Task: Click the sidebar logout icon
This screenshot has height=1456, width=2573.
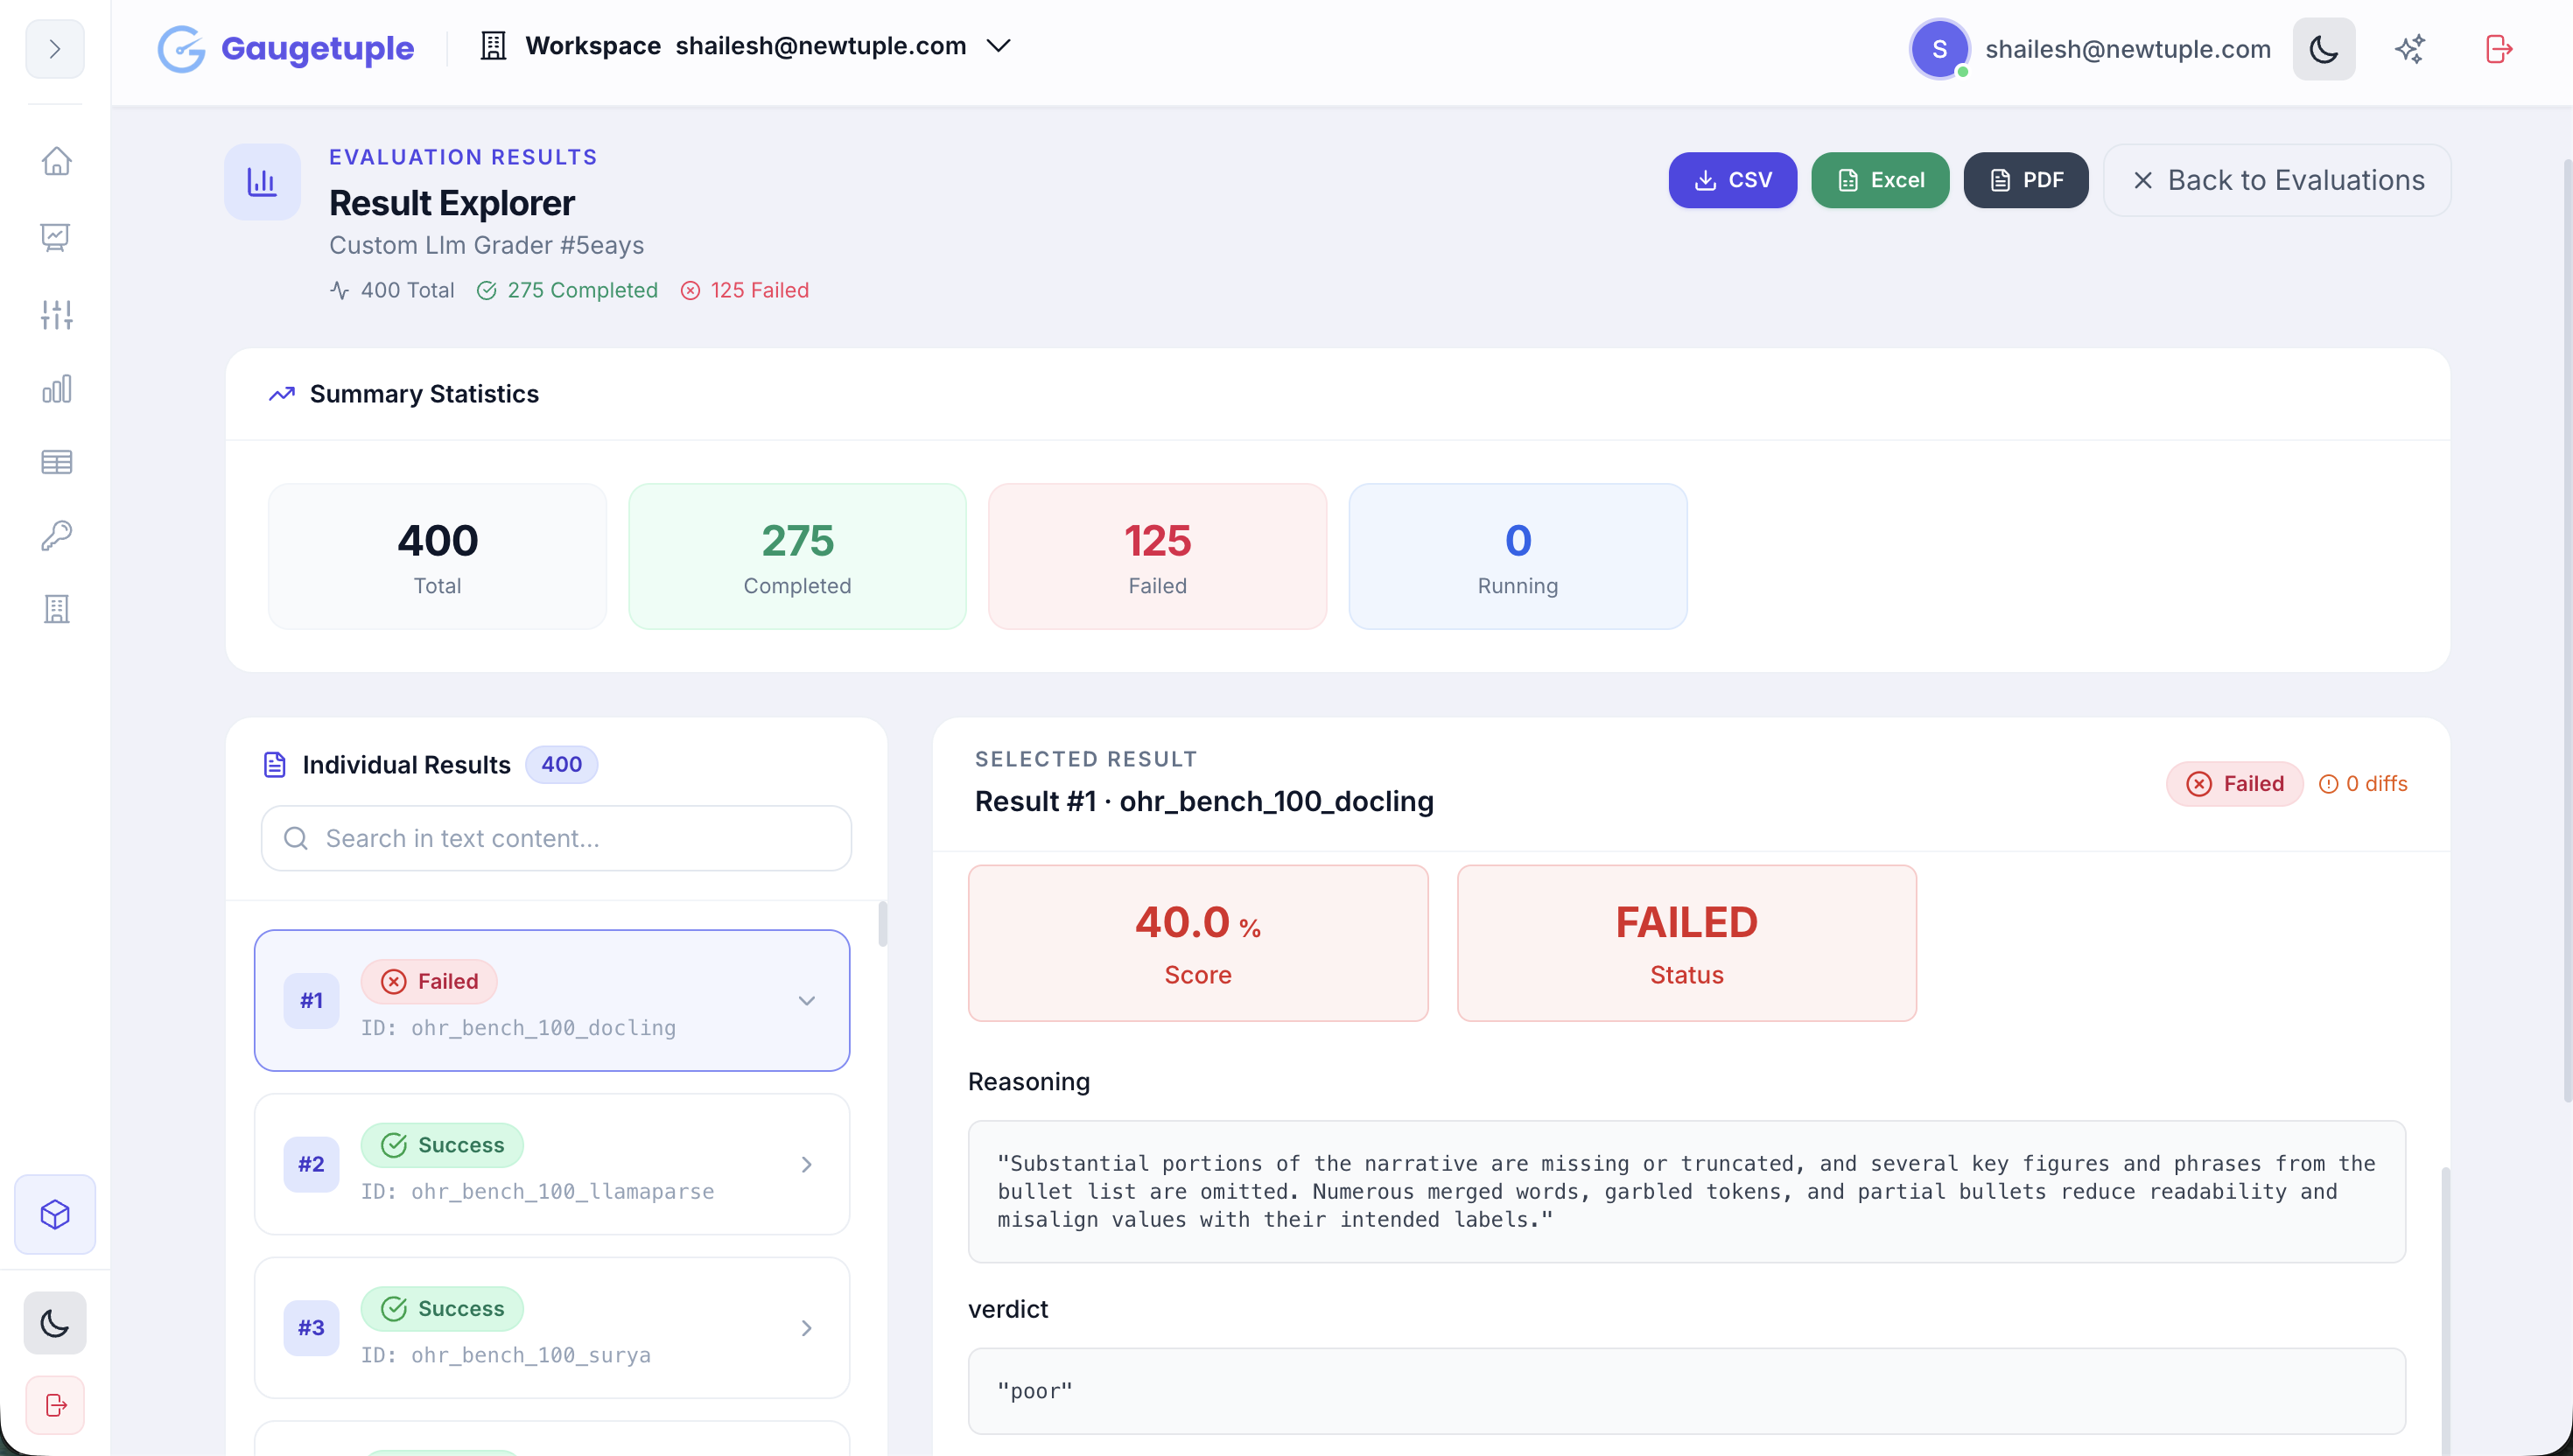Action: tap(55, 1405)
